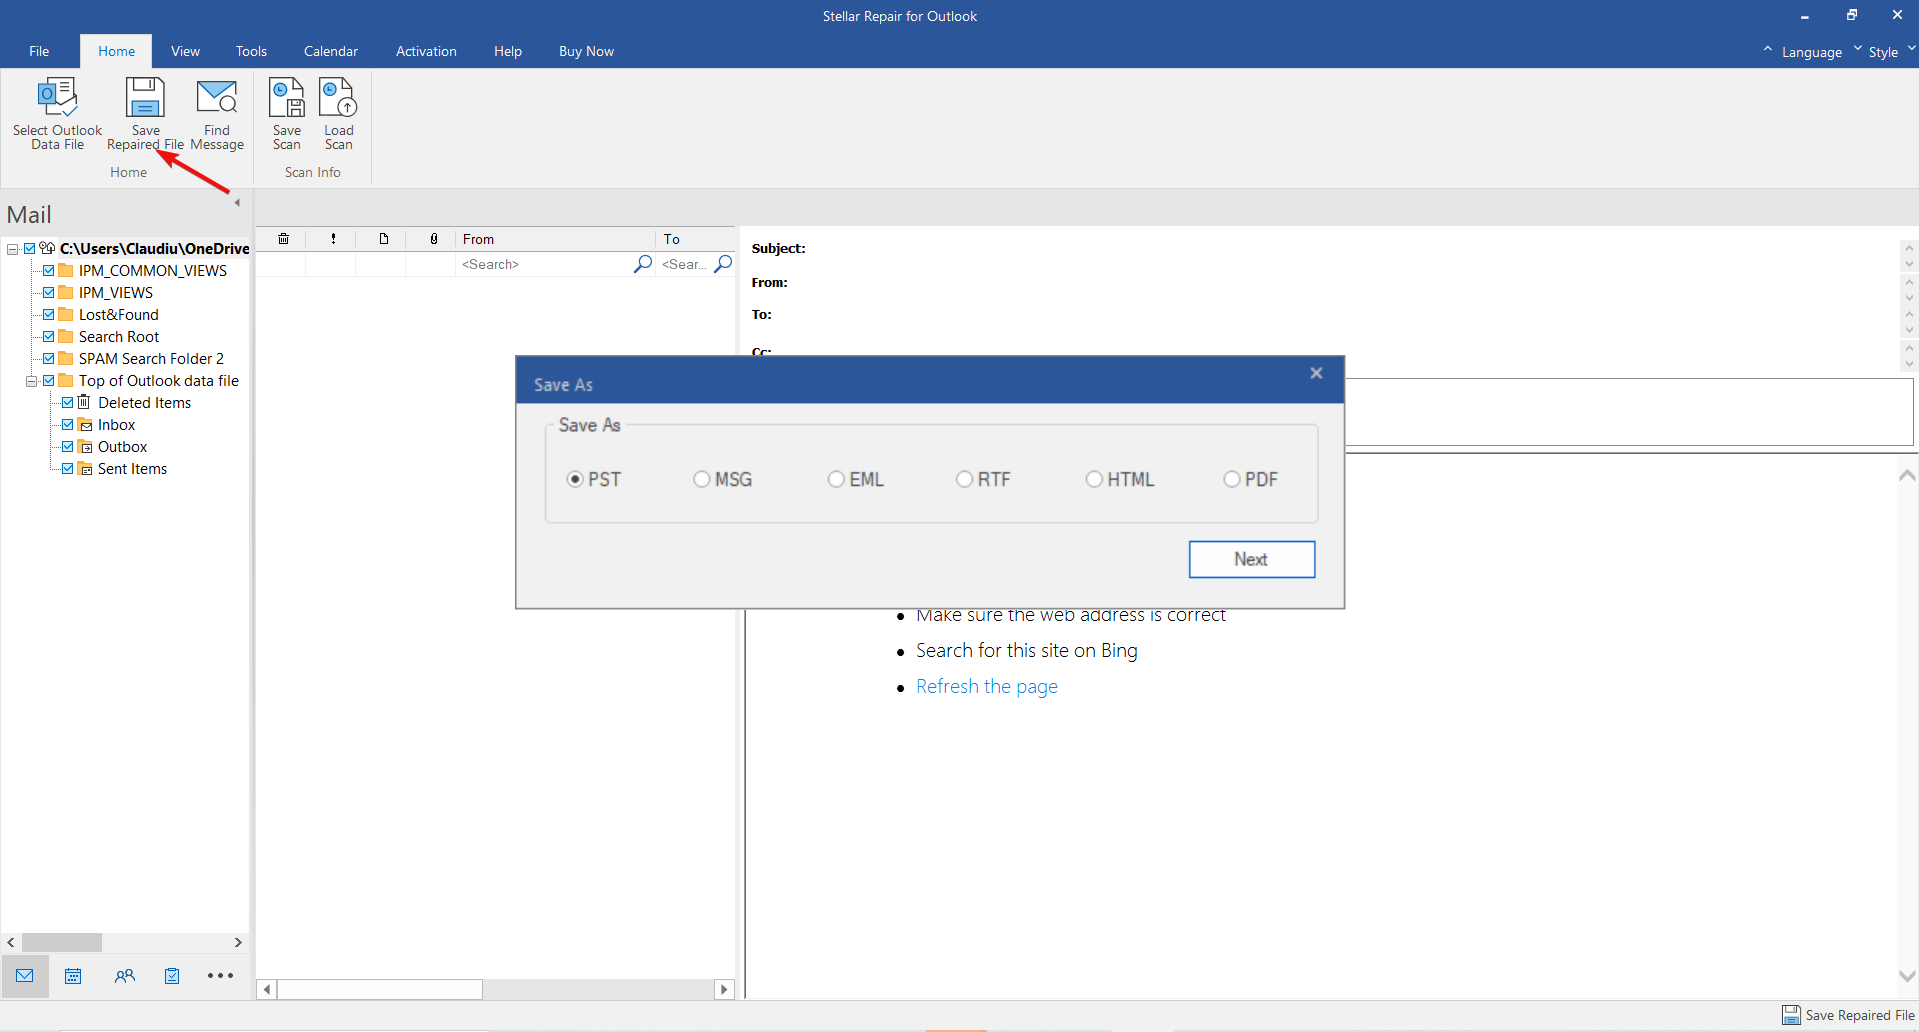Uncheck IPM_VIEWS folder checkbox

click(x=48, y=292)
